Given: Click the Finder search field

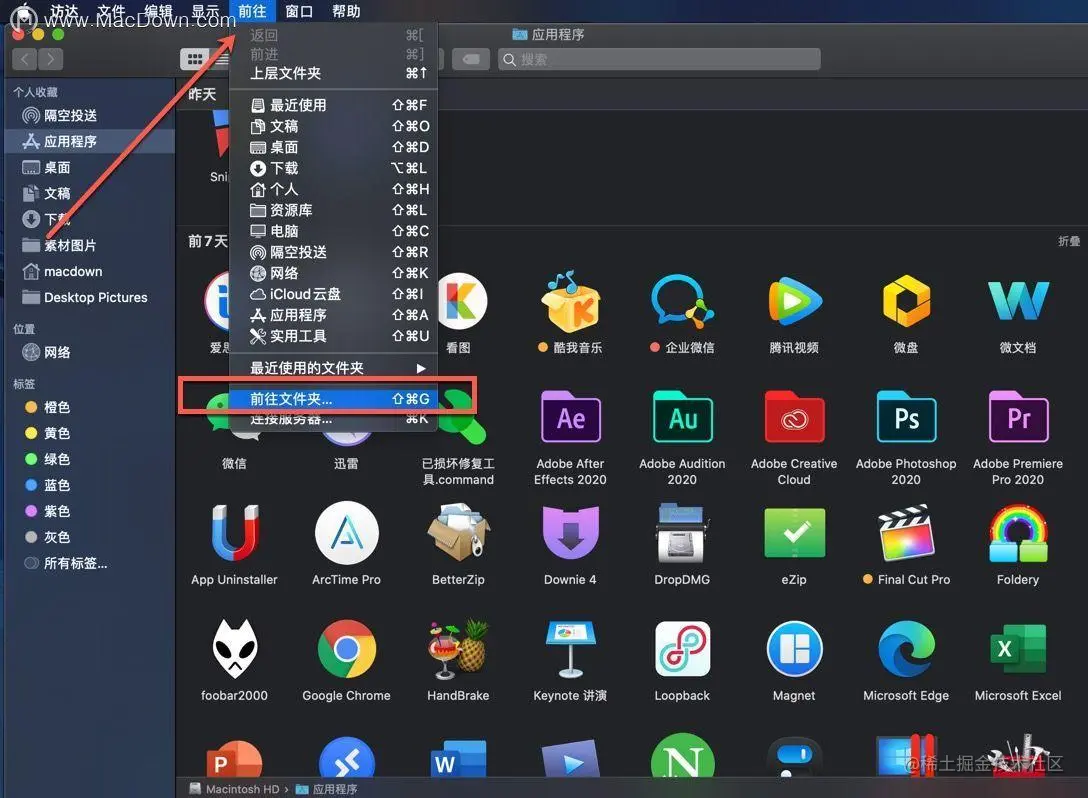Looking at the screenshot, I should [659, 60].
